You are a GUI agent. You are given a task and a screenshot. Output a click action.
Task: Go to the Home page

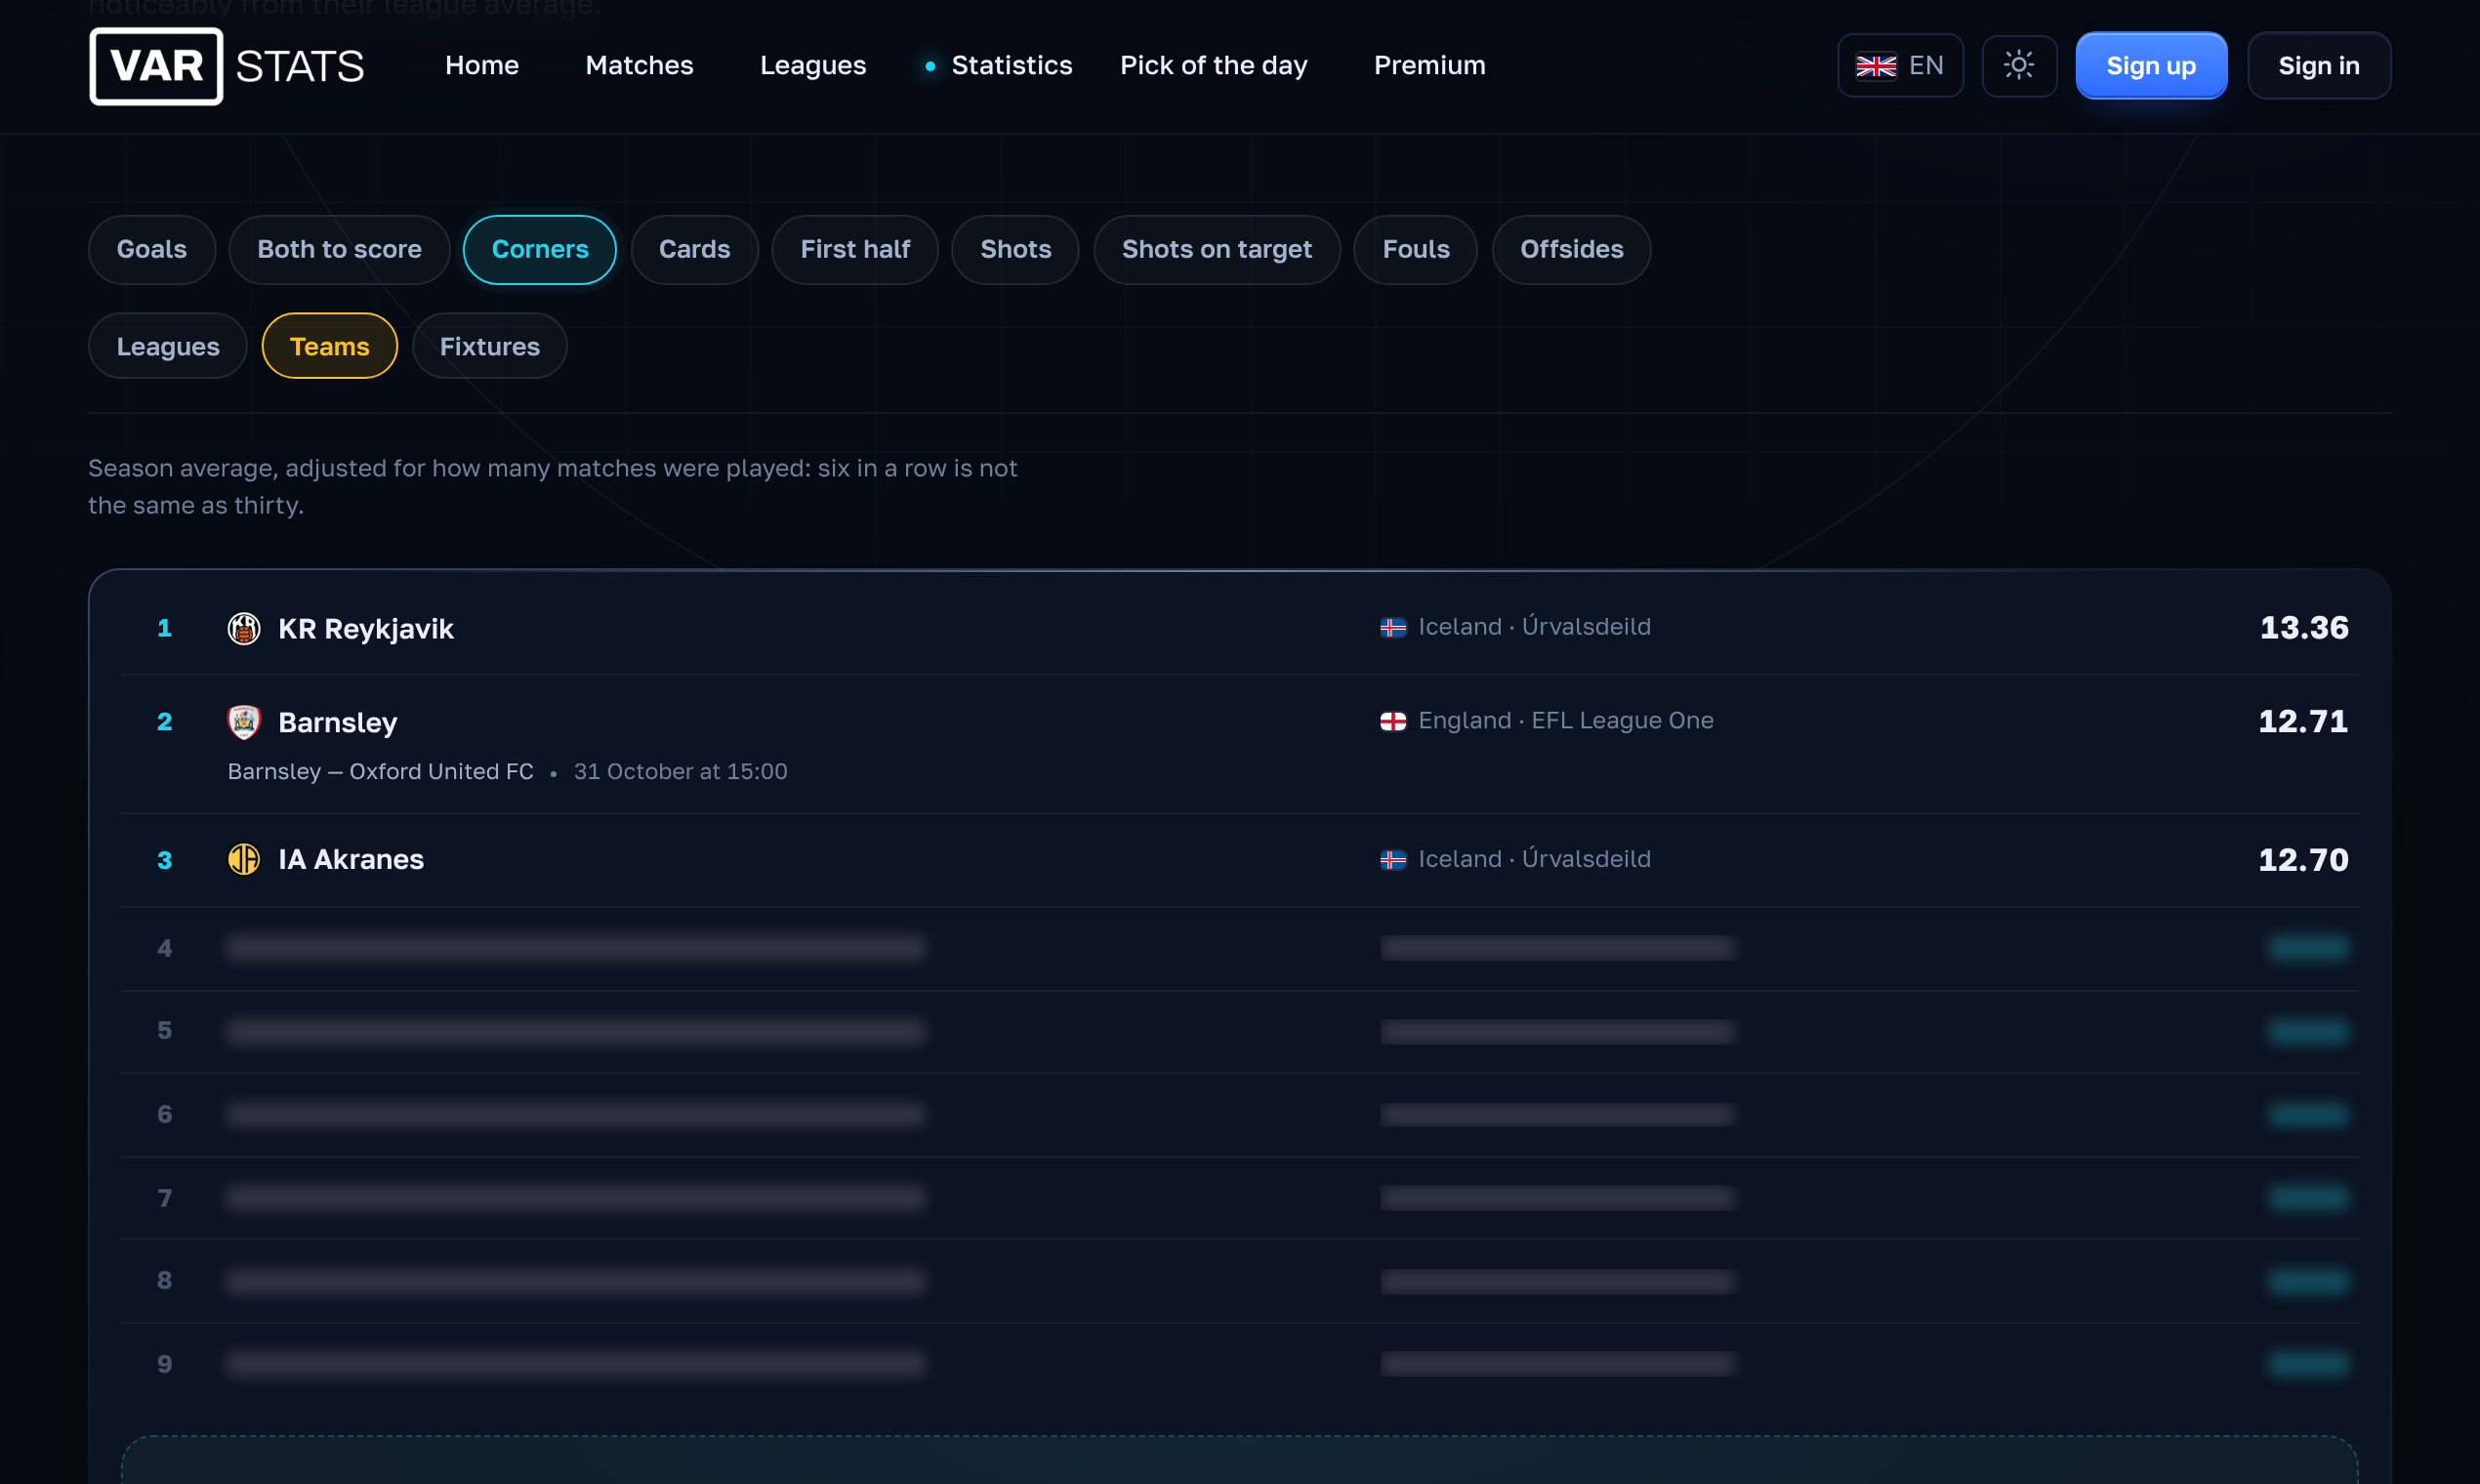tap(482, 65)
